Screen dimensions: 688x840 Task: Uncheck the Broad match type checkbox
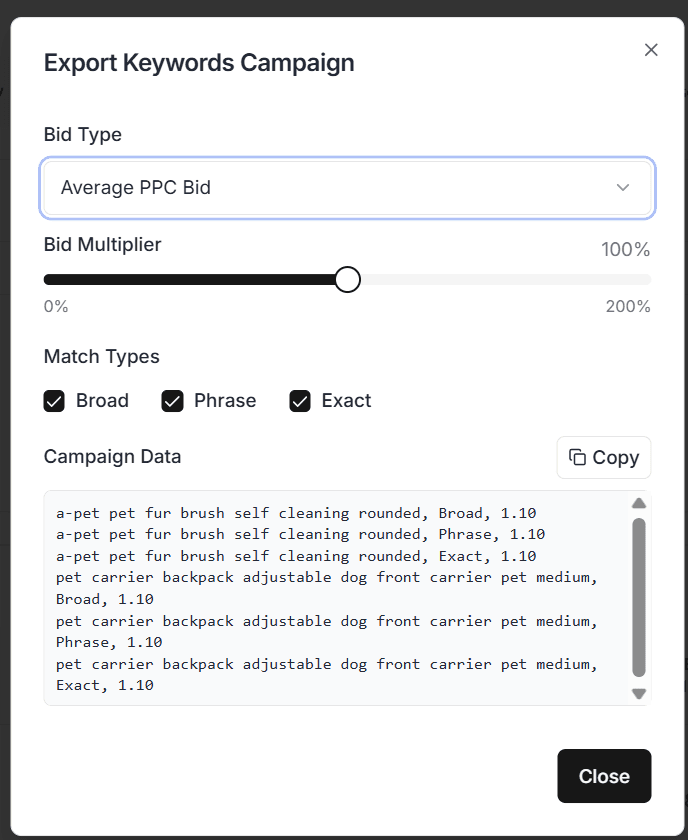click(x=54, y=401)
